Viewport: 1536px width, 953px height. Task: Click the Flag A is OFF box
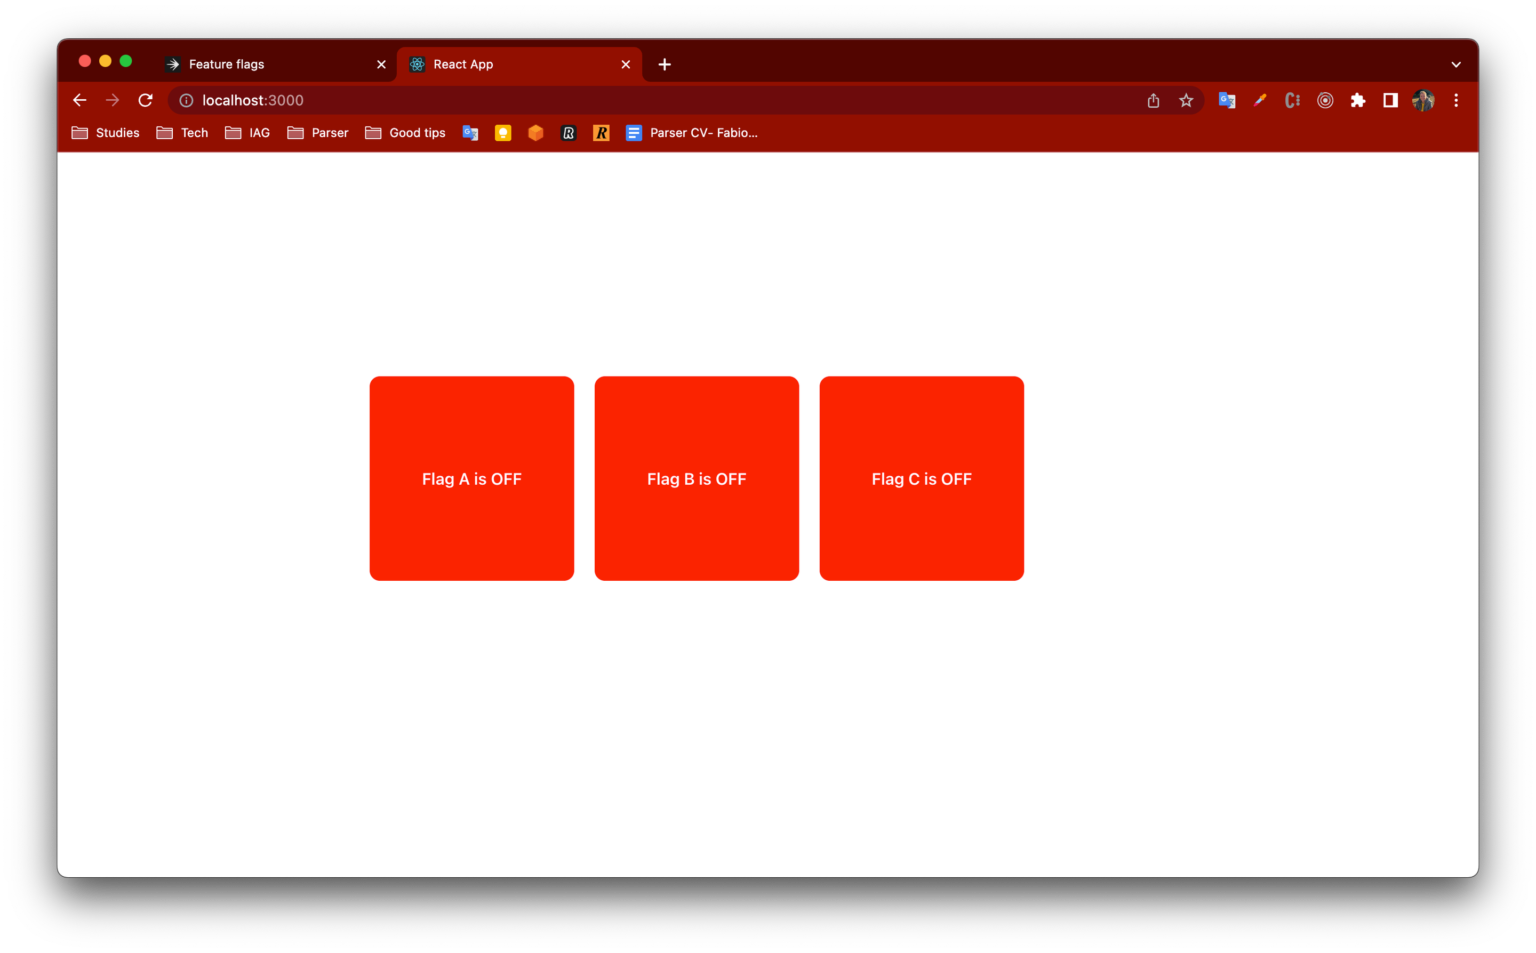(472, 479)
